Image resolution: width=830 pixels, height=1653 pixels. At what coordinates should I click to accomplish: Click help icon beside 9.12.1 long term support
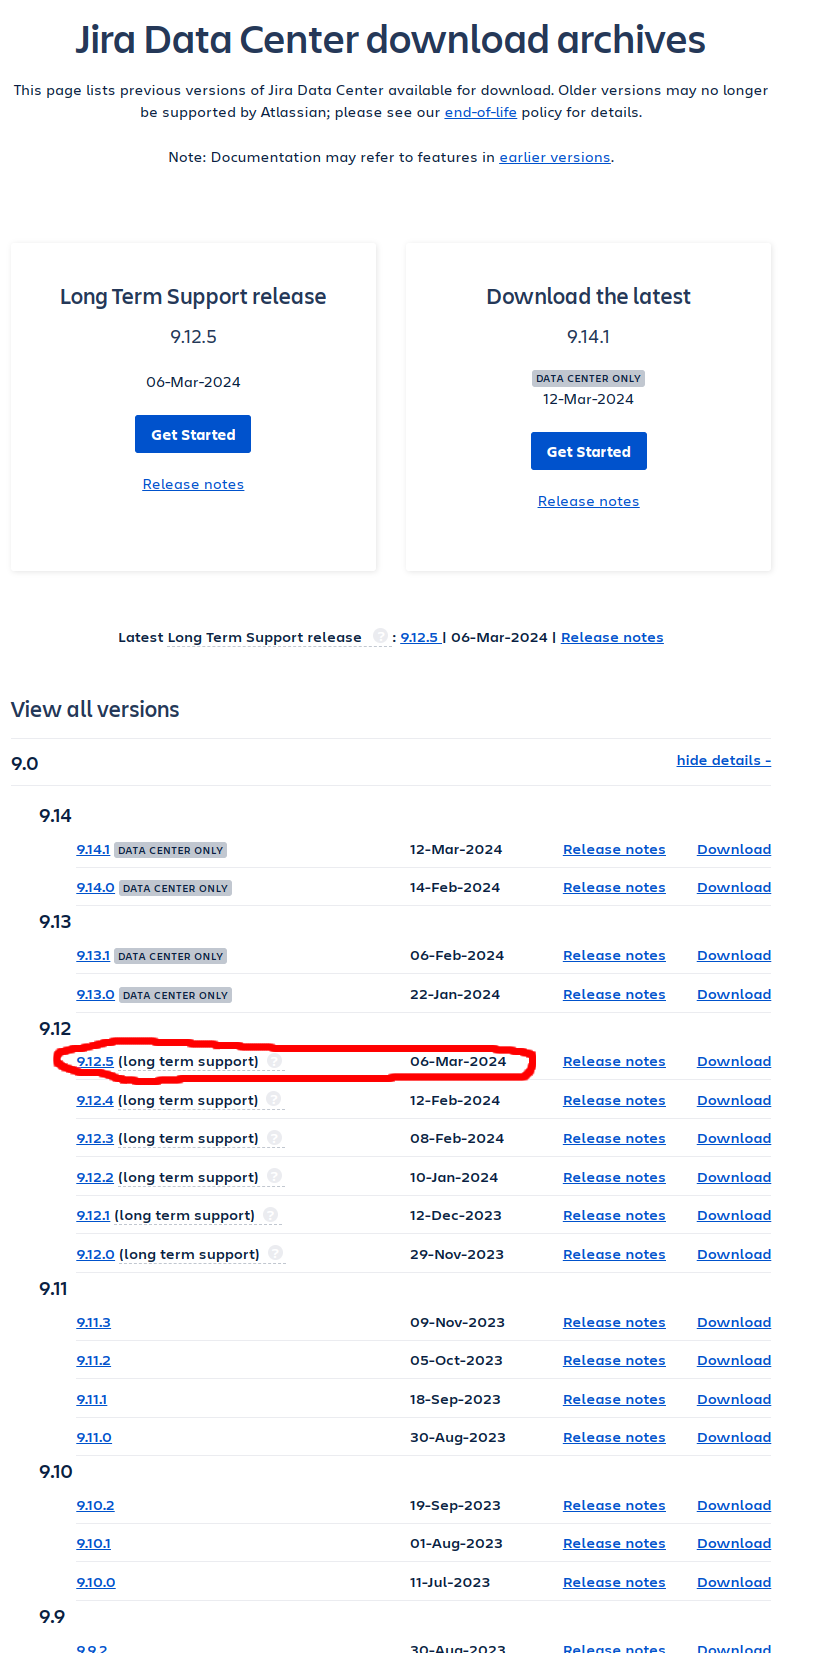pos(271,1215)
